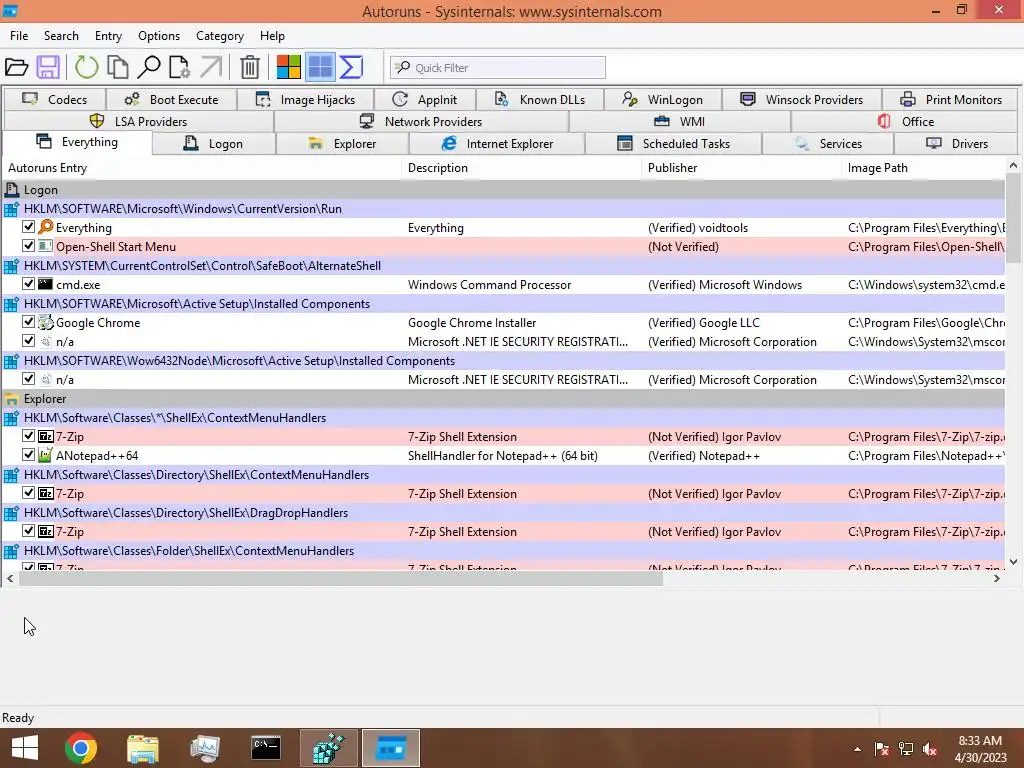Open the Options menu
The width and height of the screenshot is (1024, 768).
tap(159, 36)
